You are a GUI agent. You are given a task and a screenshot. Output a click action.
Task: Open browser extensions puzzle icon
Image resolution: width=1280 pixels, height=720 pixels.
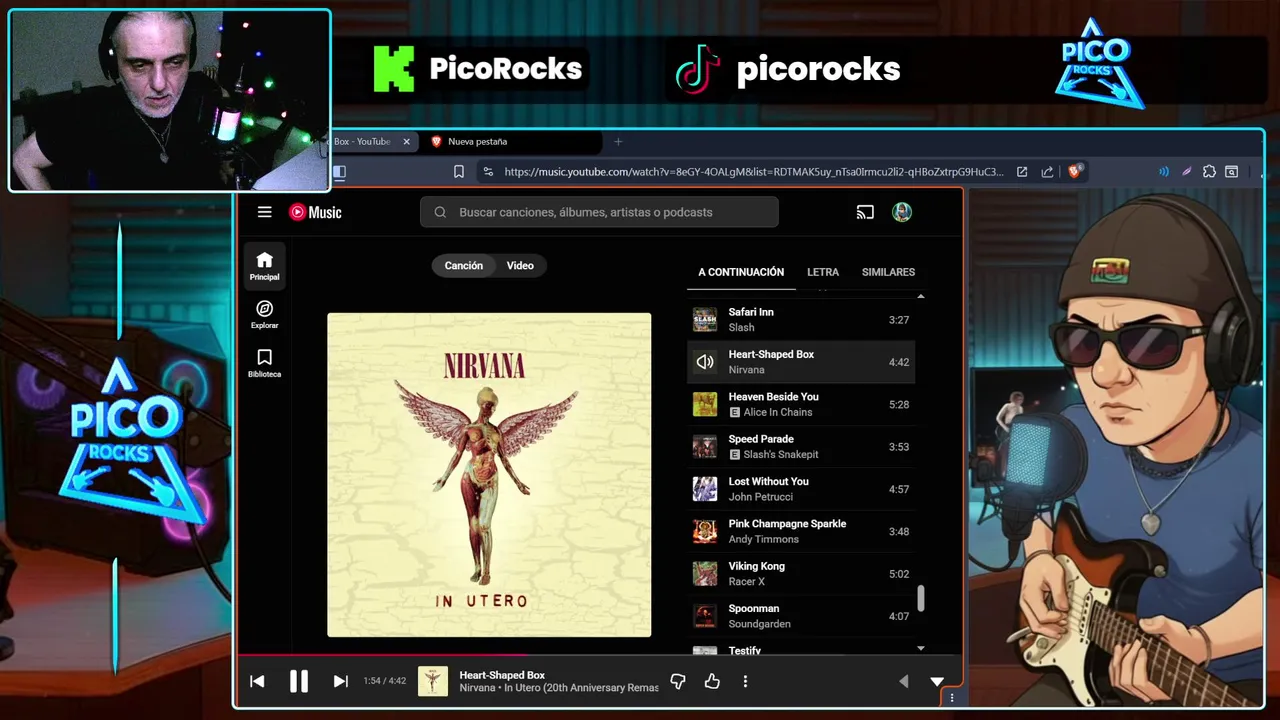click(1209, 172)
